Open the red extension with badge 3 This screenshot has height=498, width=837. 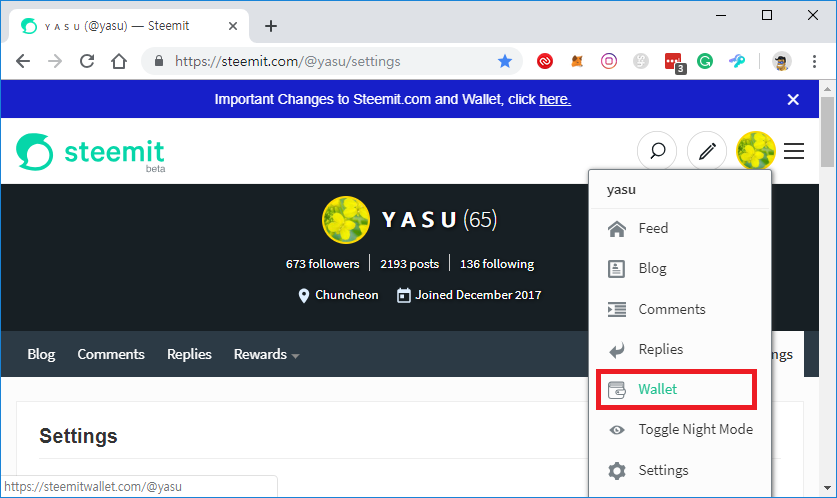674,63
